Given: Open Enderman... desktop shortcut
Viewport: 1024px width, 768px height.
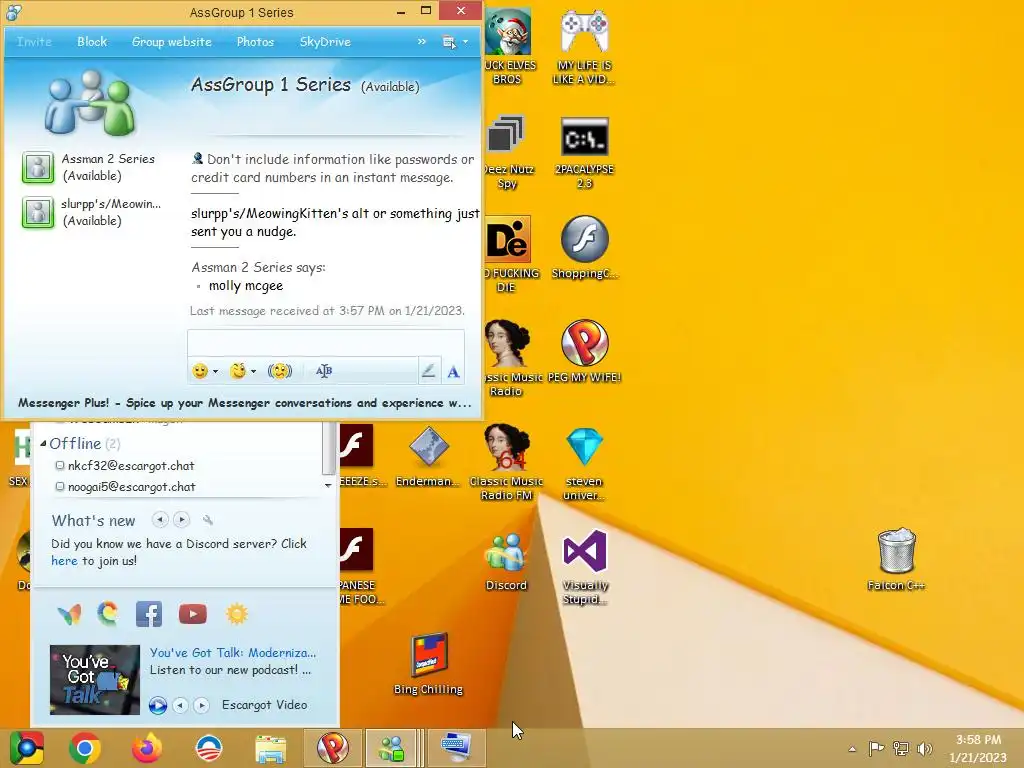Looking at the screenshot, I should click(428, 456).
